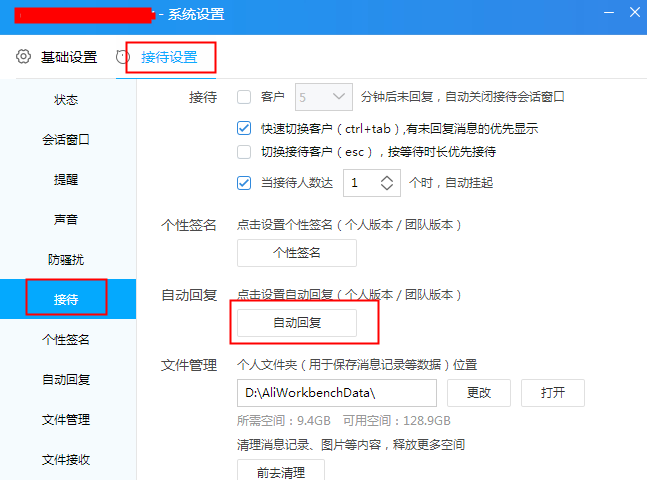Image resolution: width=647 pixels, height=480 pixels.
Task: Click the 个性签名 button
Action: 297,253
